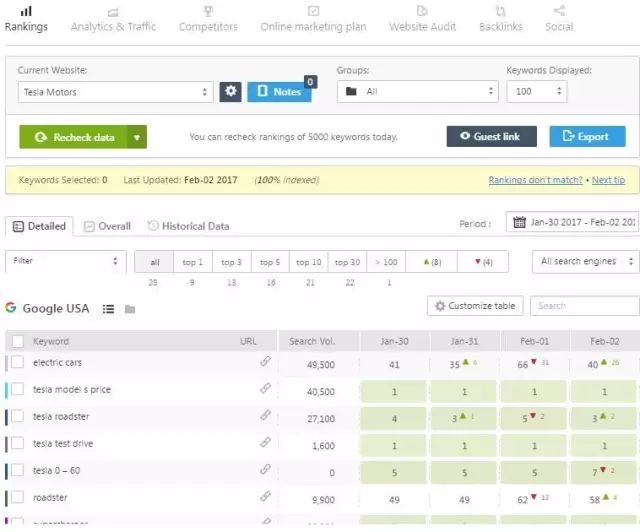Filter keywords by top 3

[x=231, y=262]
